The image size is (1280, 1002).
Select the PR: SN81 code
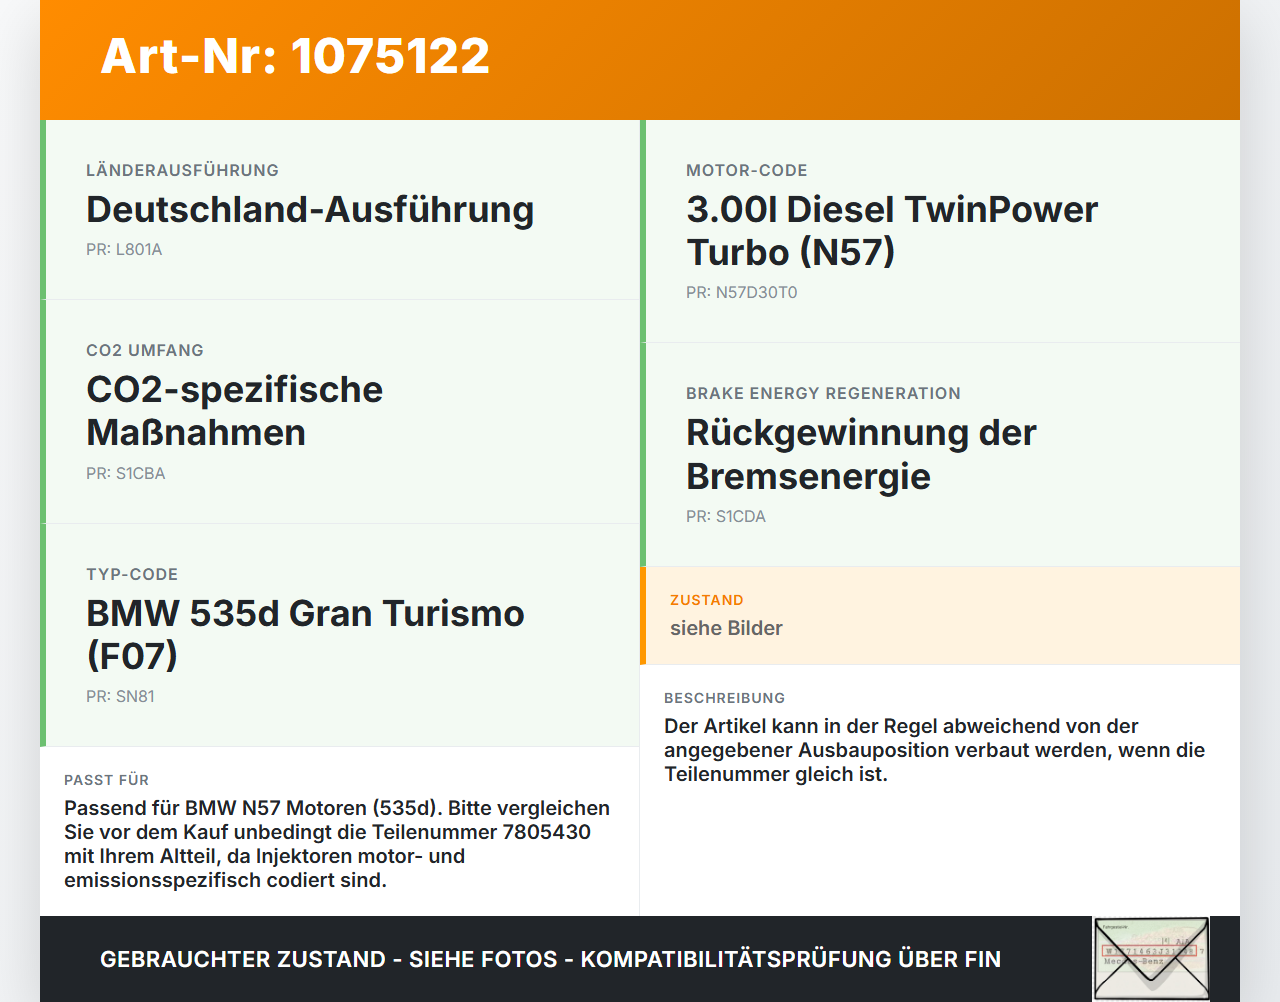120,697
